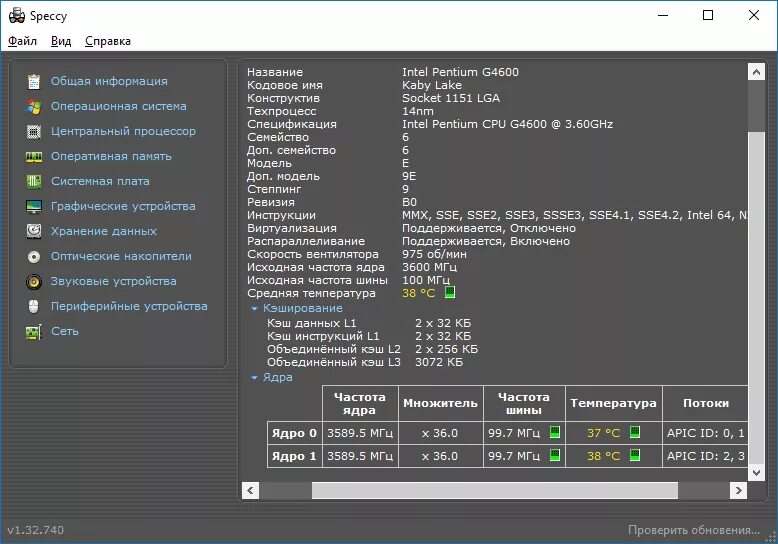Click the Периферийные устройства mouse icon
778x544 pixels.
click(x=34, y=306)
